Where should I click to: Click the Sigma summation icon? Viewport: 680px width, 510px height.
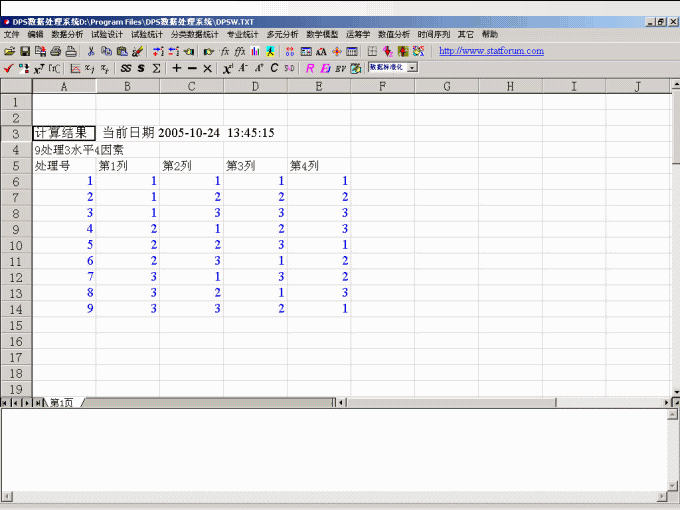pos(156,68)
